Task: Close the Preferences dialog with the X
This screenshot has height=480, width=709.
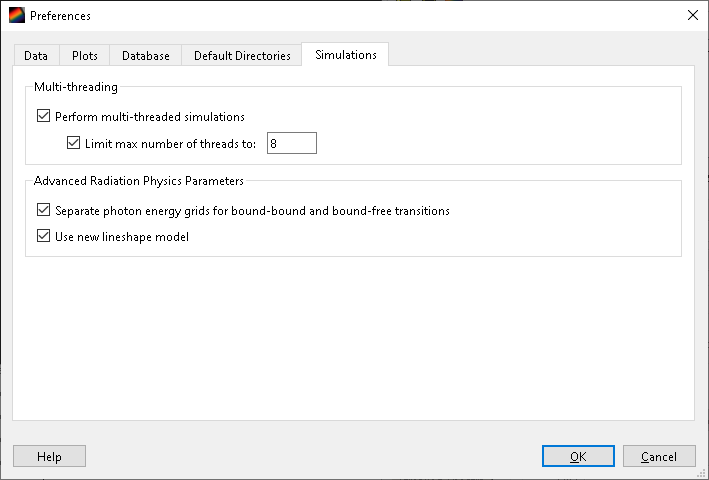Action: tap(692, 15)
